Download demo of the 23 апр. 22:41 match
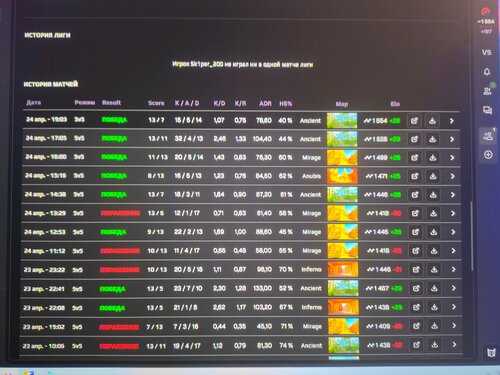 [x=434, y=288]
